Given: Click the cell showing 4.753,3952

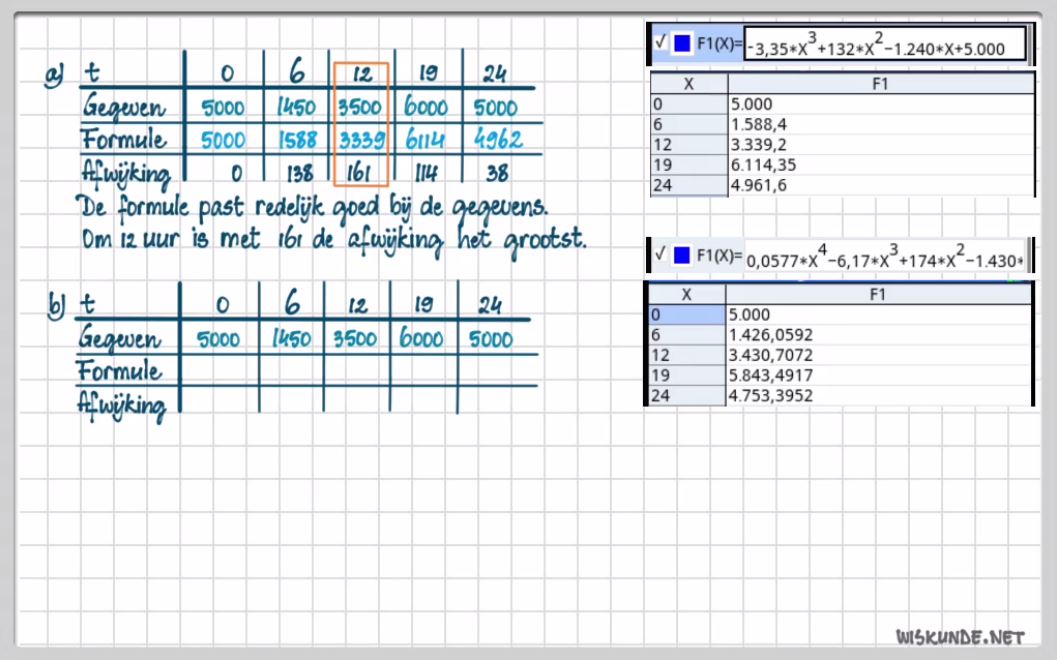Looking at the screenshot, I should pyautogui.click(x=880, y=396).
